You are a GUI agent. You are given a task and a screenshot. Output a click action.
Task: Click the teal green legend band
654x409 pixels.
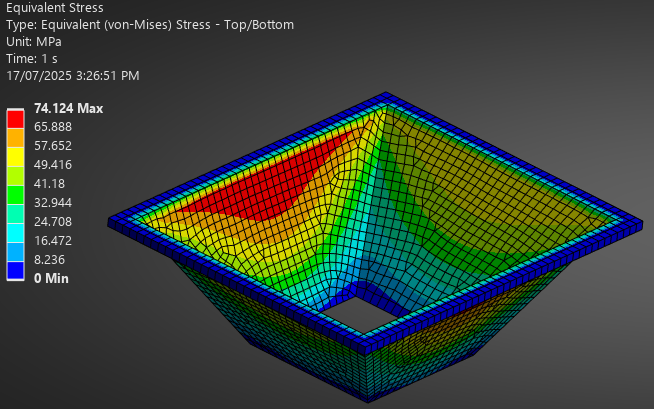(x=15, y=214)
